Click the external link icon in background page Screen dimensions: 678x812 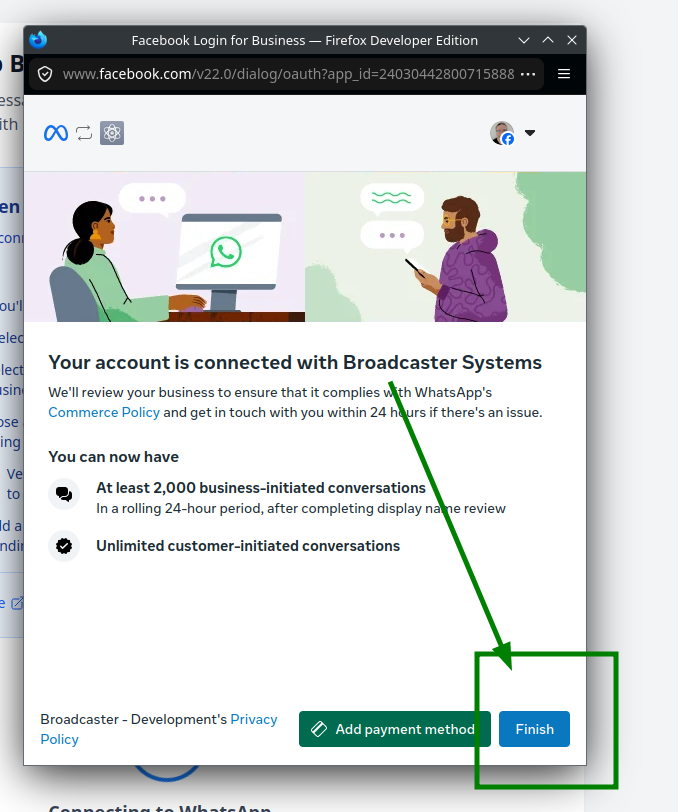(x=17, y=603)
